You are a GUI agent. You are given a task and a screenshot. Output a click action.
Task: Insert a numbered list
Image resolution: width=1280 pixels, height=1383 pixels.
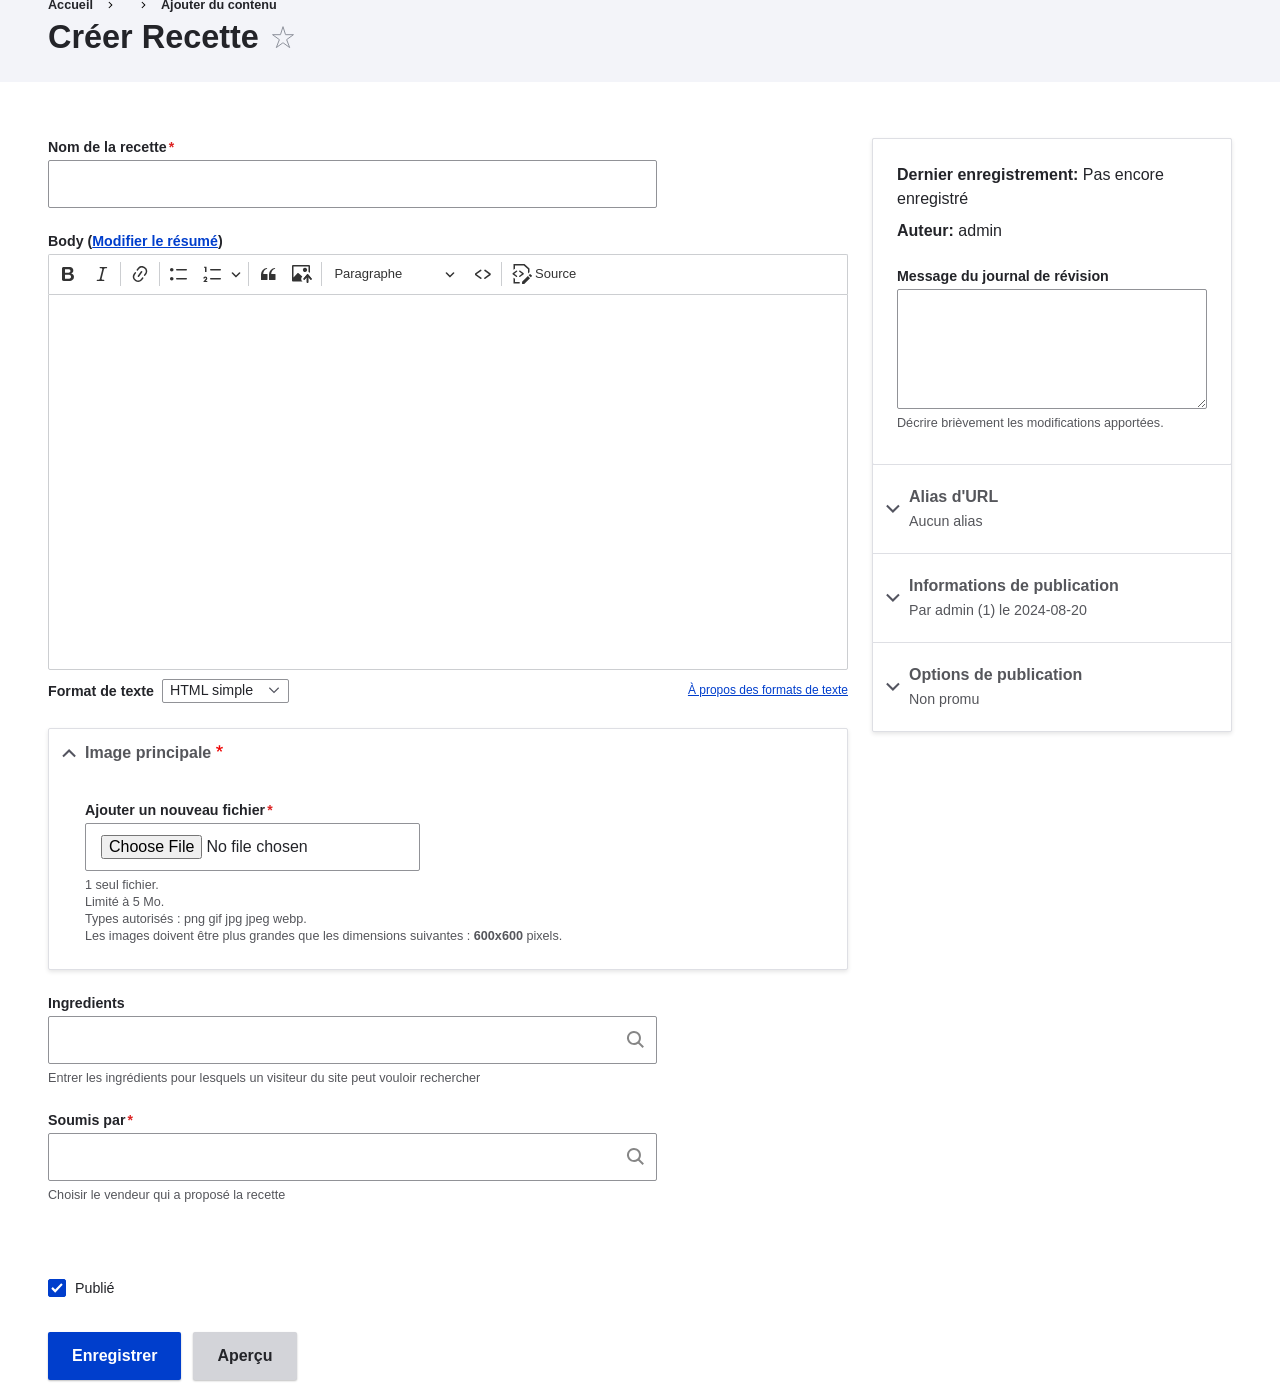212,274
